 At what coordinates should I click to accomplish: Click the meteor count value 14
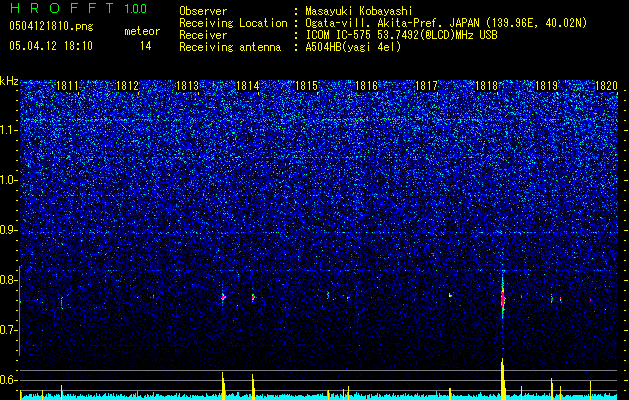tap(145, 46)
